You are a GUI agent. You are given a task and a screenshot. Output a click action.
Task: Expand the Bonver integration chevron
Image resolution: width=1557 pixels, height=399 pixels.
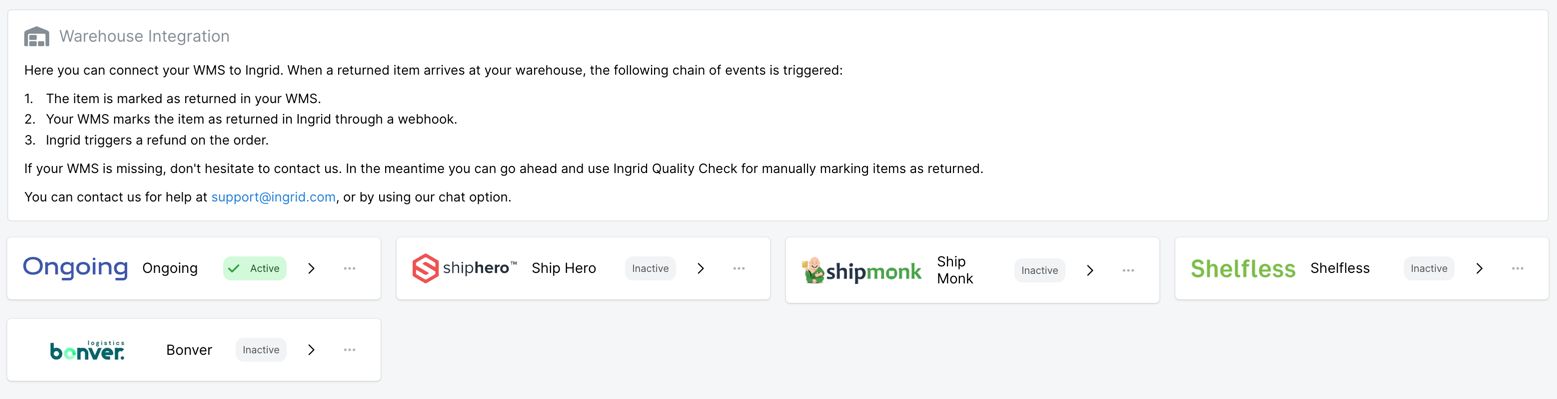pos(311,350)
